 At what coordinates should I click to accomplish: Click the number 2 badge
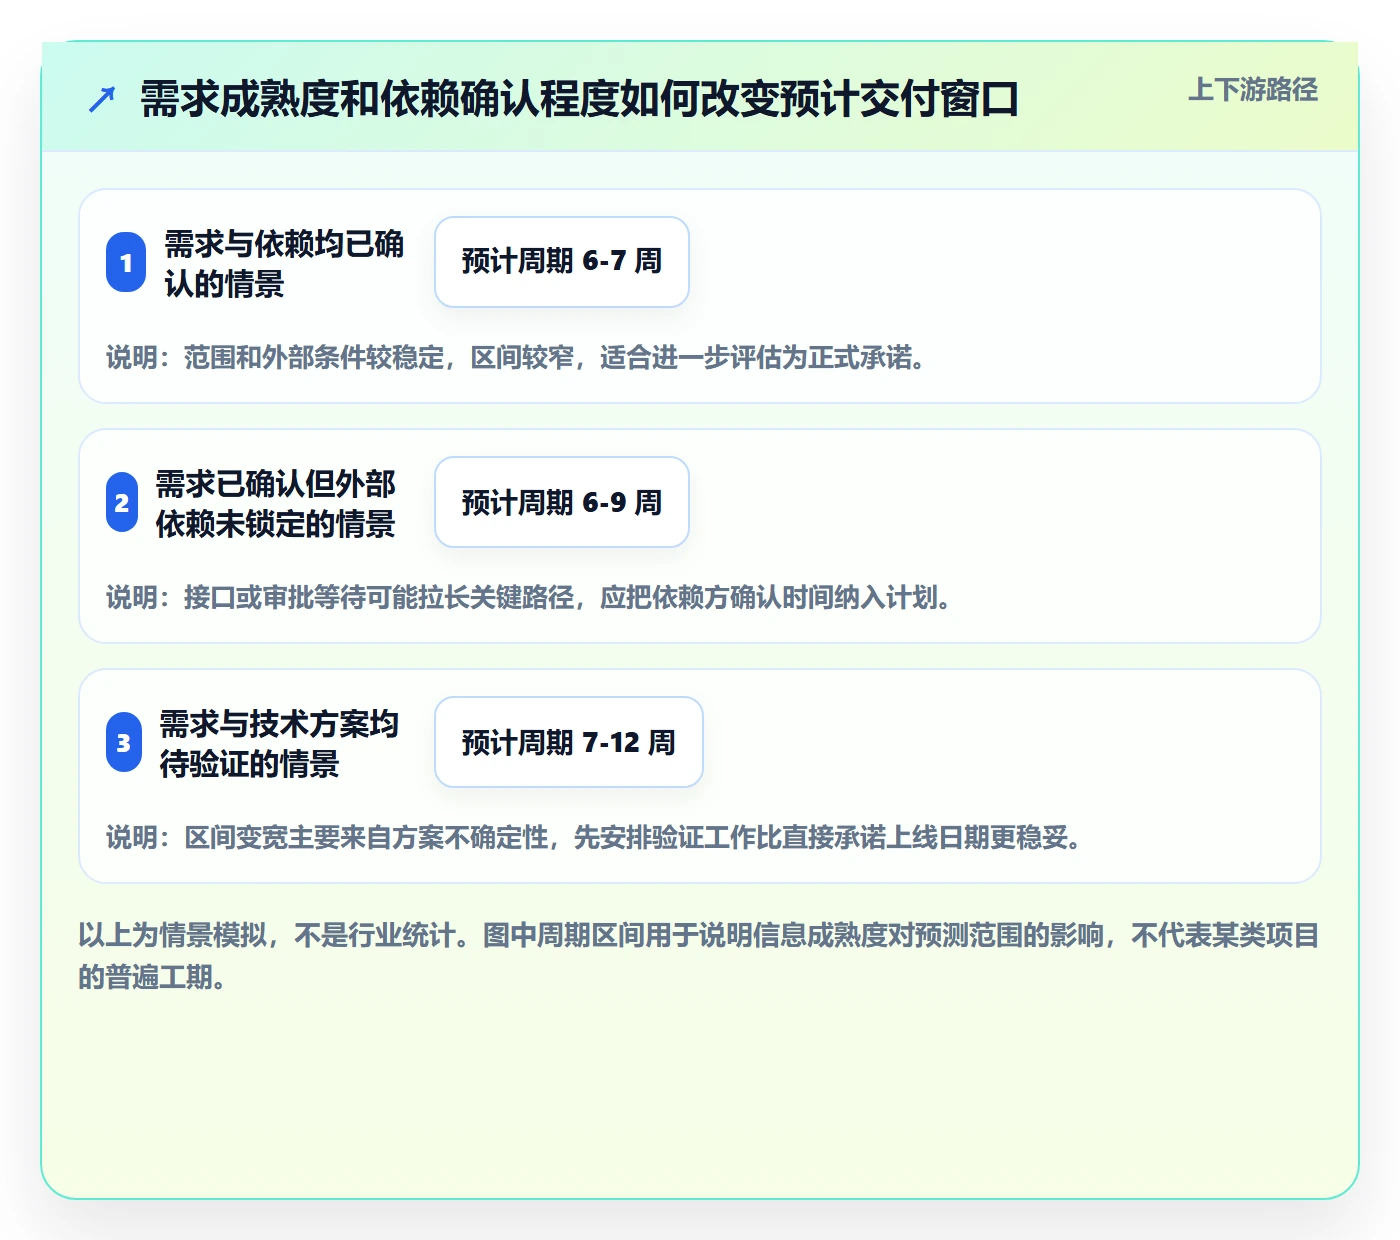122,502
